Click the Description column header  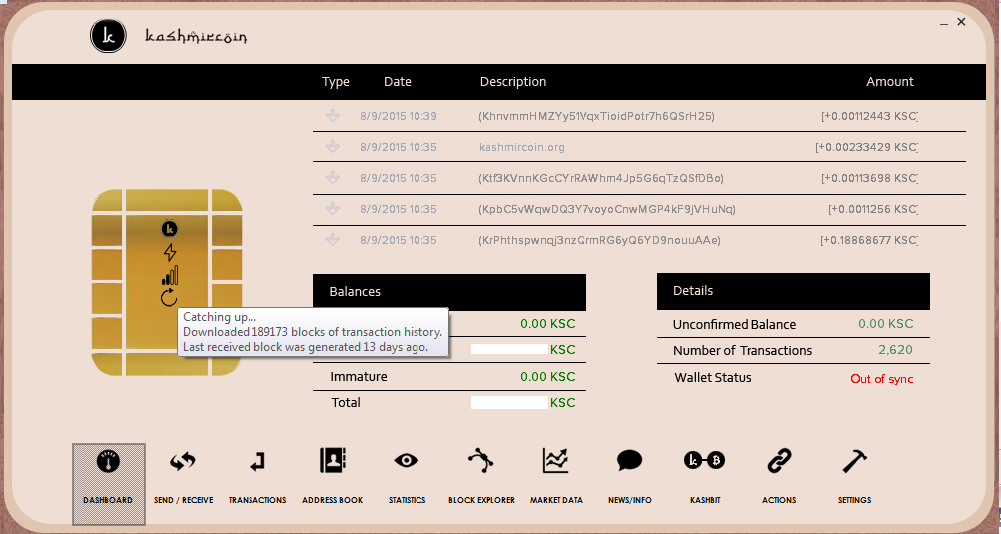pyautogui.click(x=513, y=82)
